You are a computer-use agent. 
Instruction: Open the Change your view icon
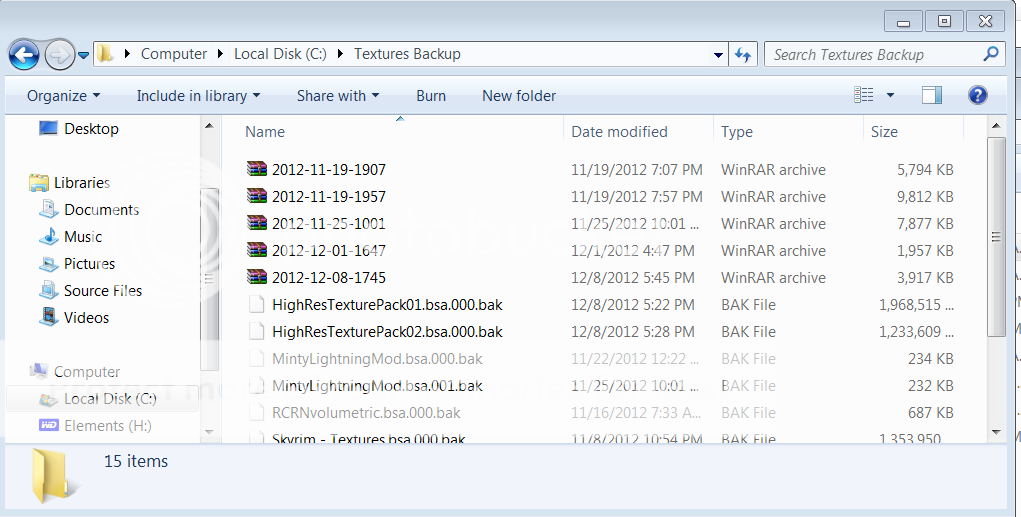[x=864, y=95]
